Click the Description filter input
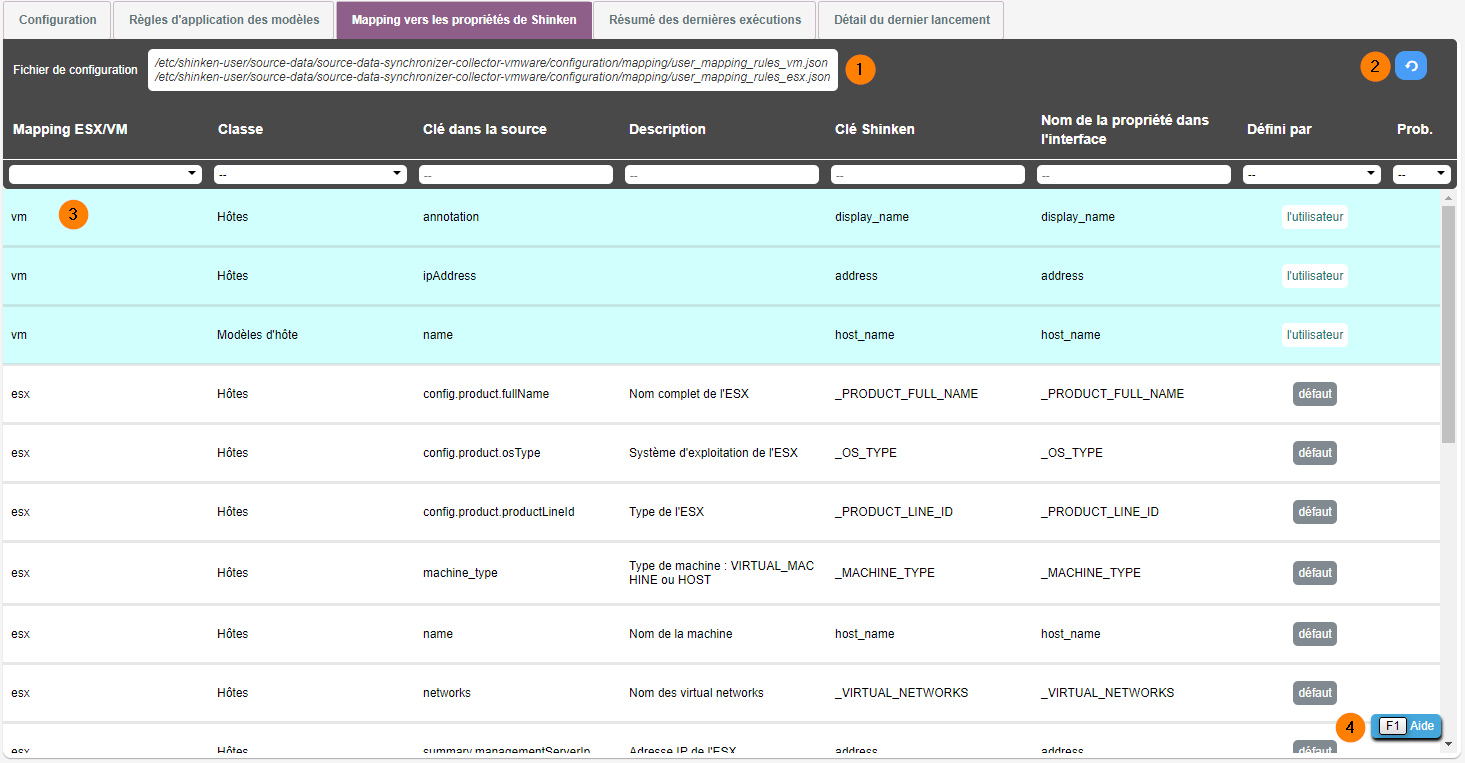 point(722,174)
